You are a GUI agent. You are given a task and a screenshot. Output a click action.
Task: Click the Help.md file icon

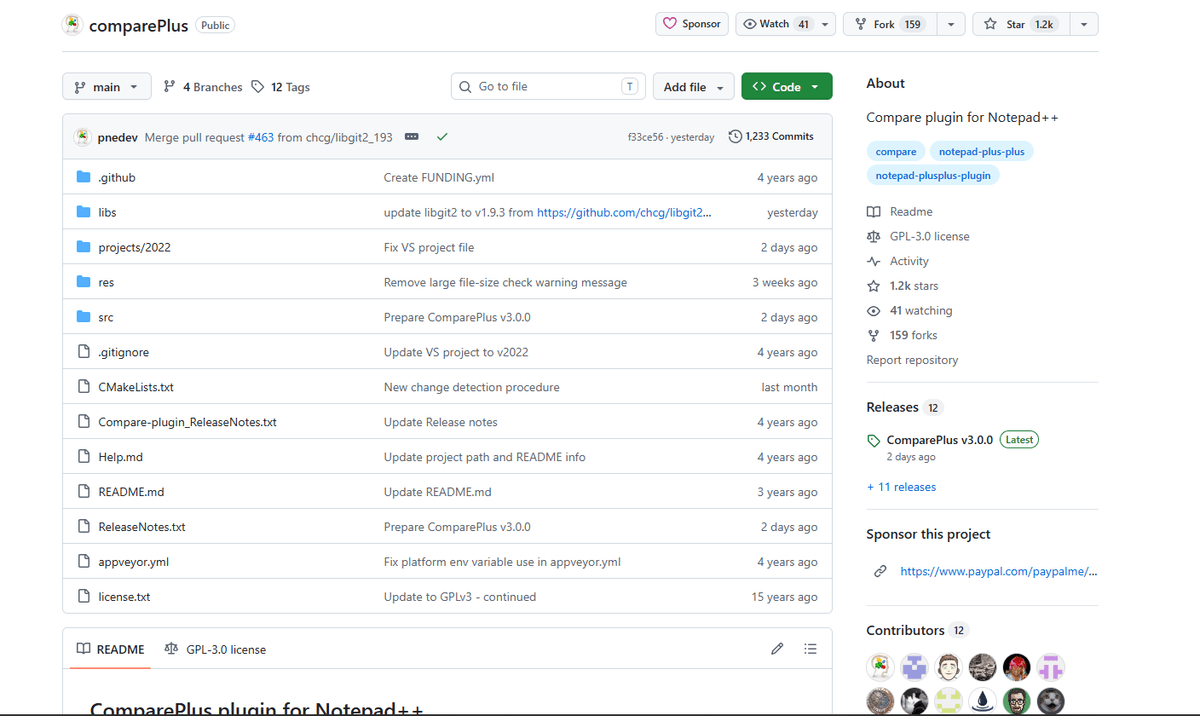point(84,457)
